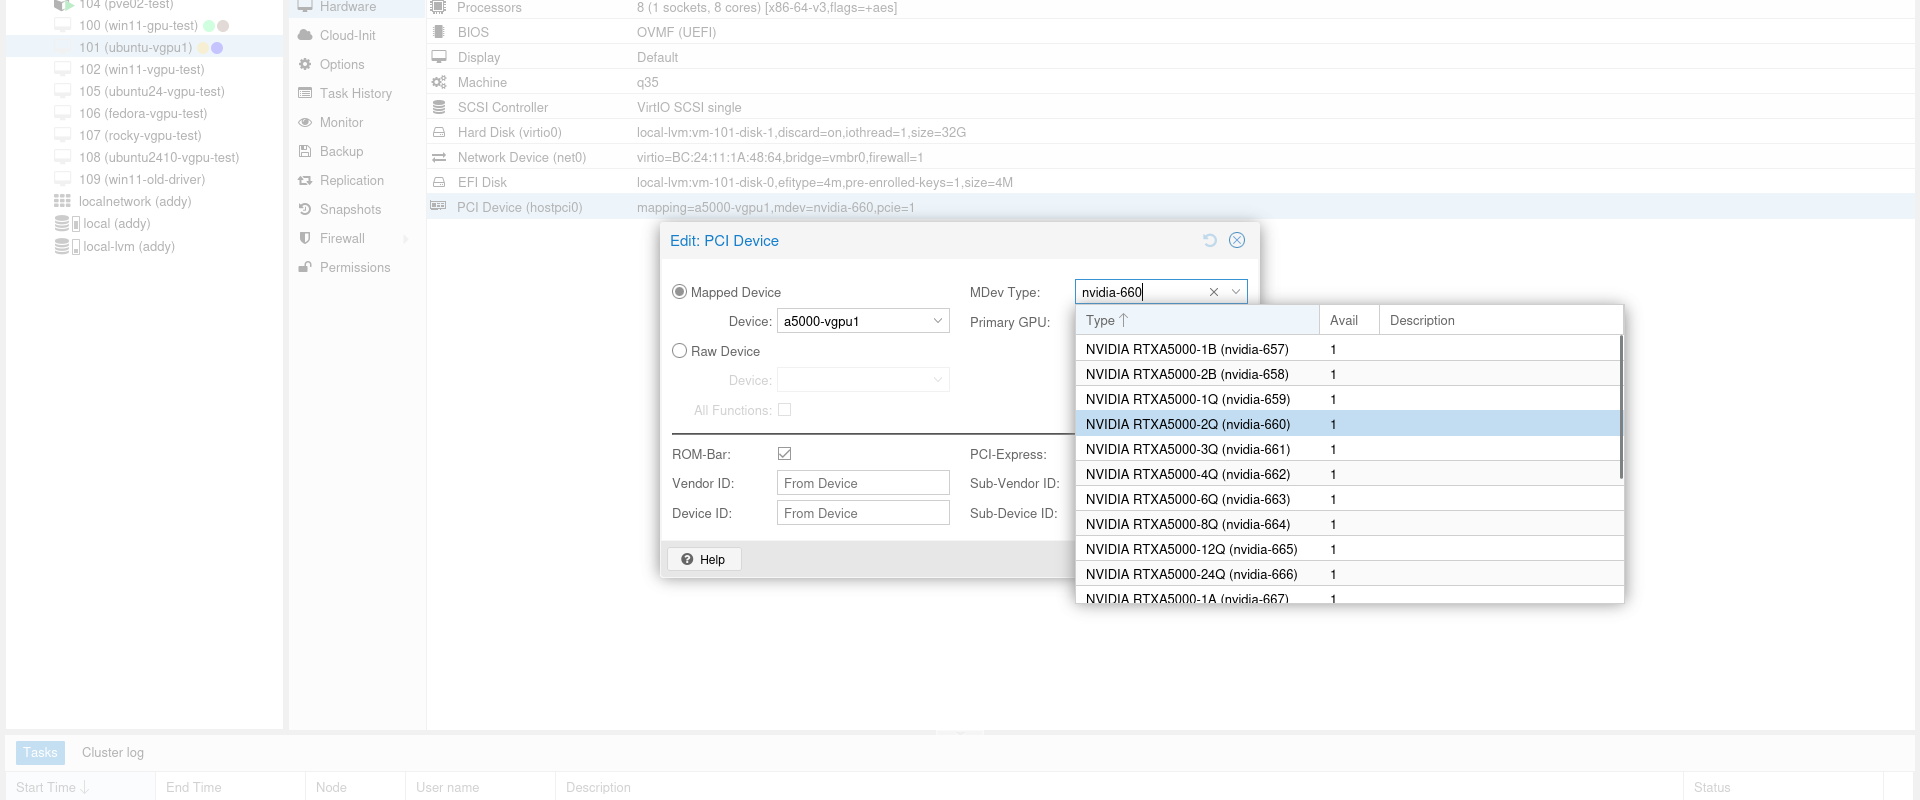The height and width of the screenshot is (800, 1920).
Task: Select the Hard Disk (virtio0) row
Action: 1171,132
